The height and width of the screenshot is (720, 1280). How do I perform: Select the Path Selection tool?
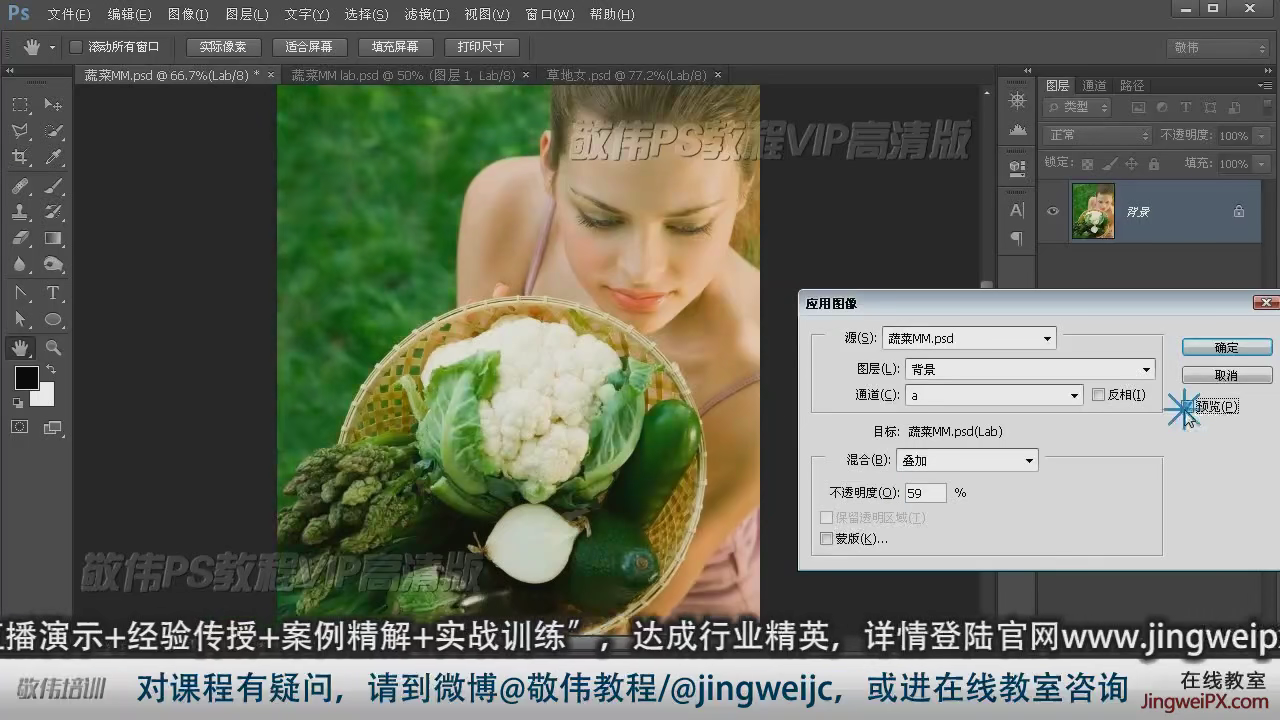[20, 320]
